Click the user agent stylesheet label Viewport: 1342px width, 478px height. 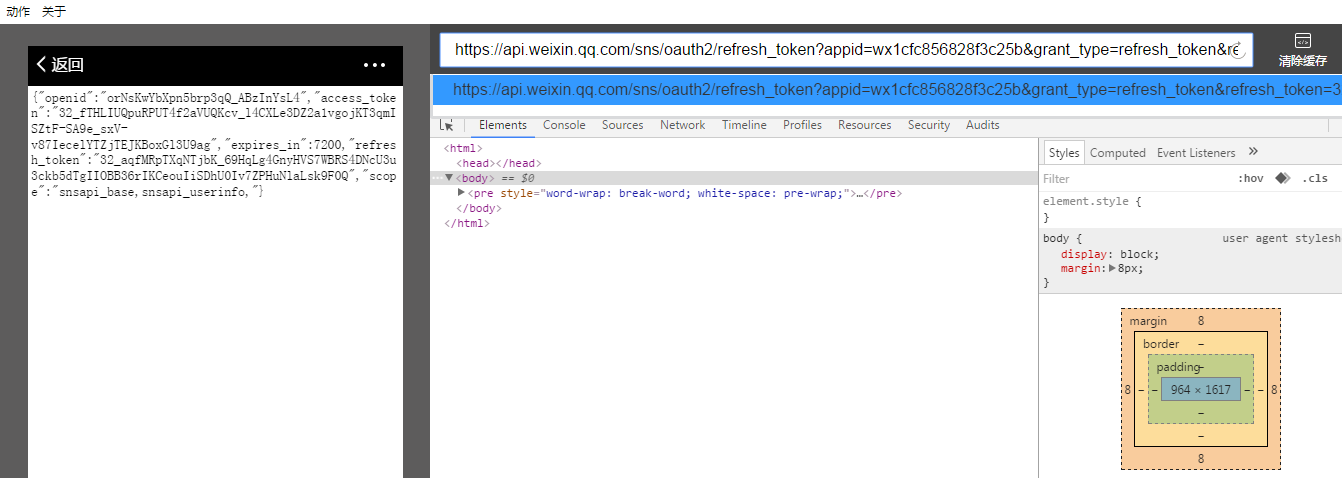coord(1281,239)
